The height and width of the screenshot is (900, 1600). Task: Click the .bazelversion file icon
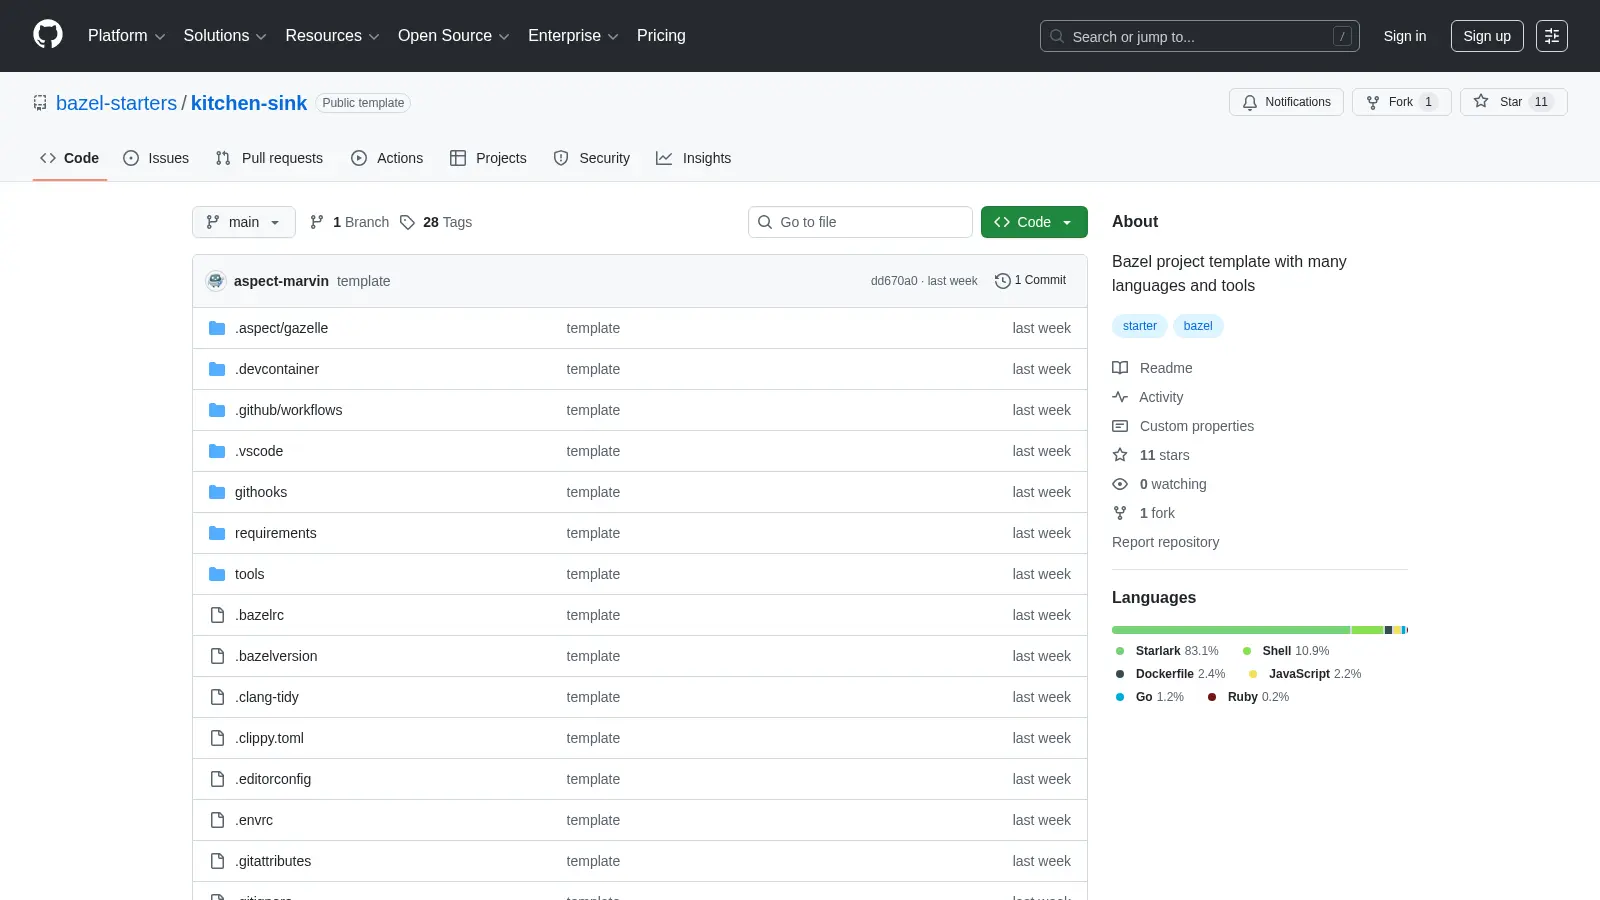[217, 656]
